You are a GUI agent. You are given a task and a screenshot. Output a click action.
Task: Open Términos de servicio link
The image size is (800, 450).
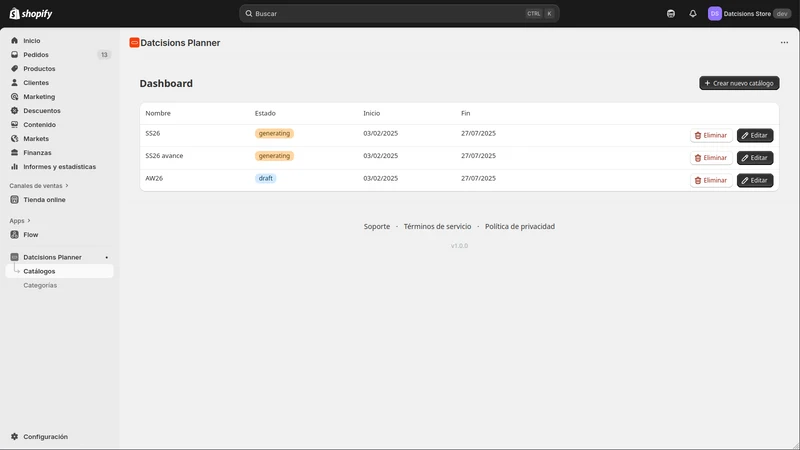point(437,227)
